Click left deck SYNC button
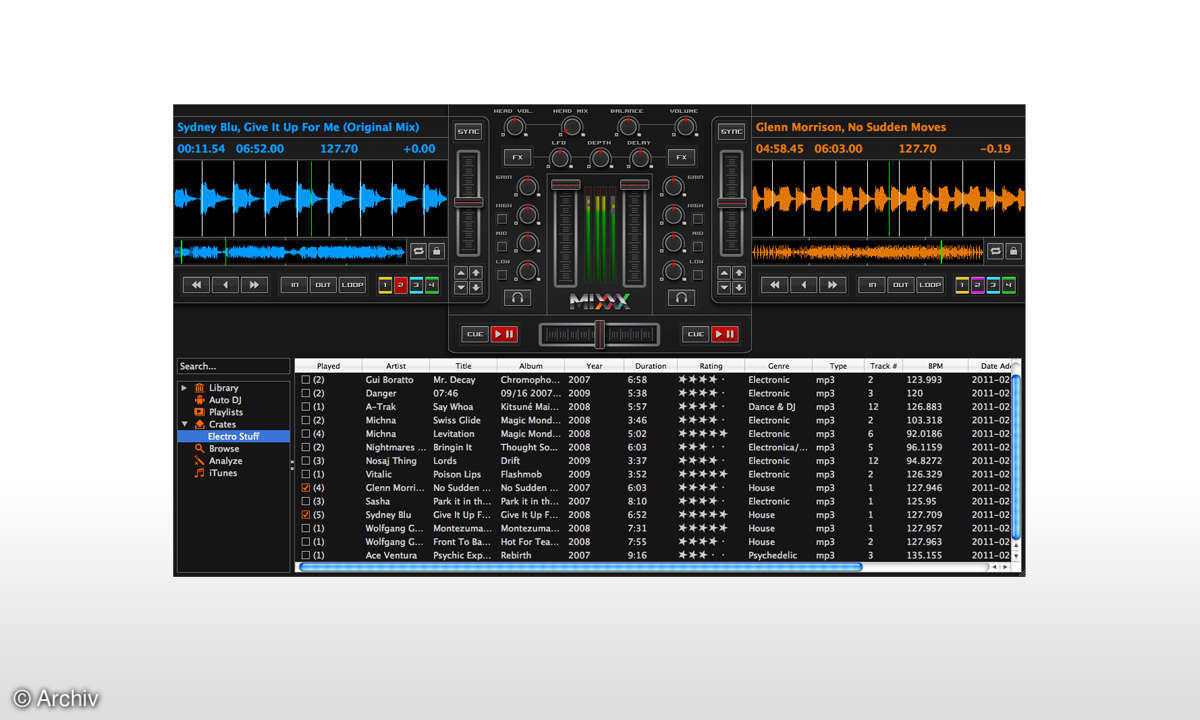Screen dimensions: 1200x720 pos(468,131)
